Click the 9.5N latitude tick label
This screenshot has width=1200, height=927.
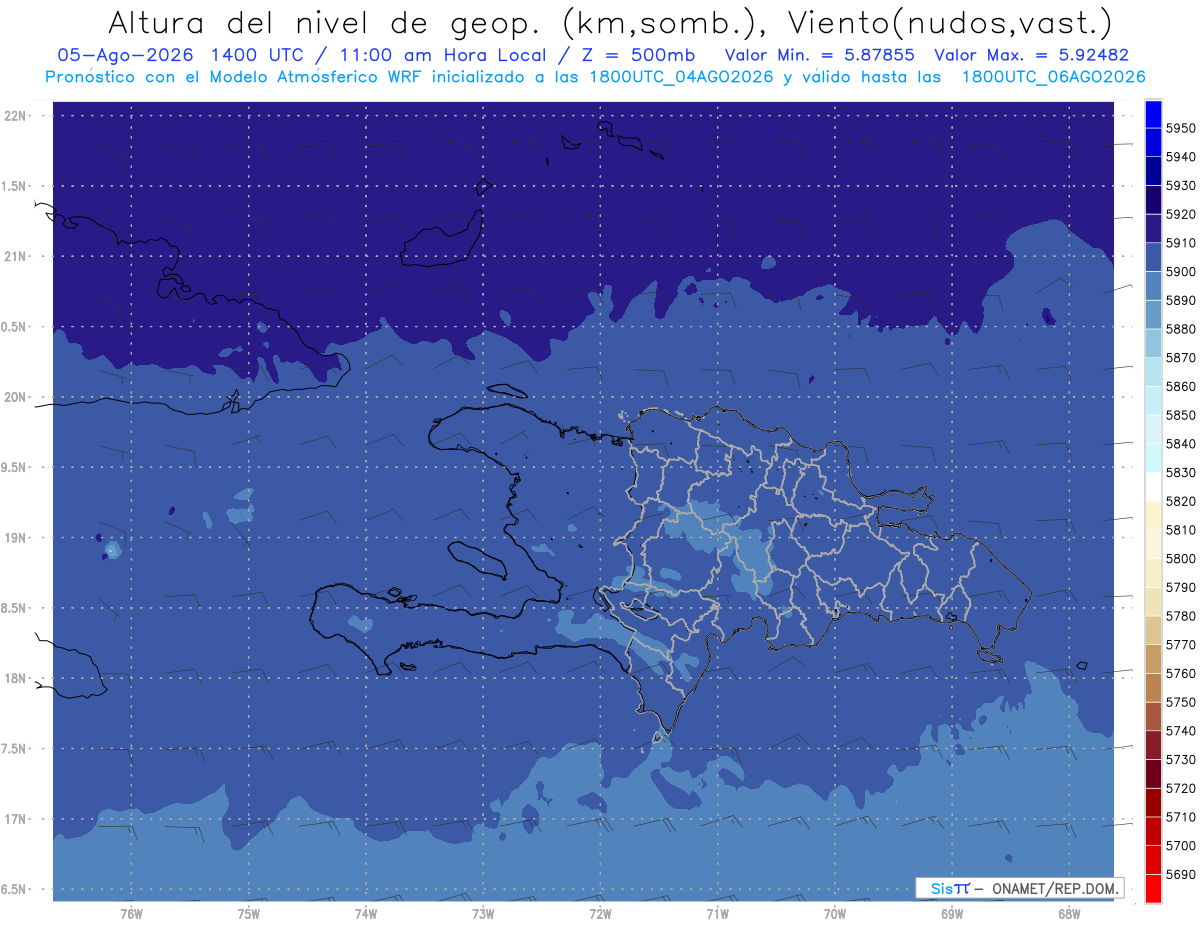pyautogui.click(x=13, y=467)
